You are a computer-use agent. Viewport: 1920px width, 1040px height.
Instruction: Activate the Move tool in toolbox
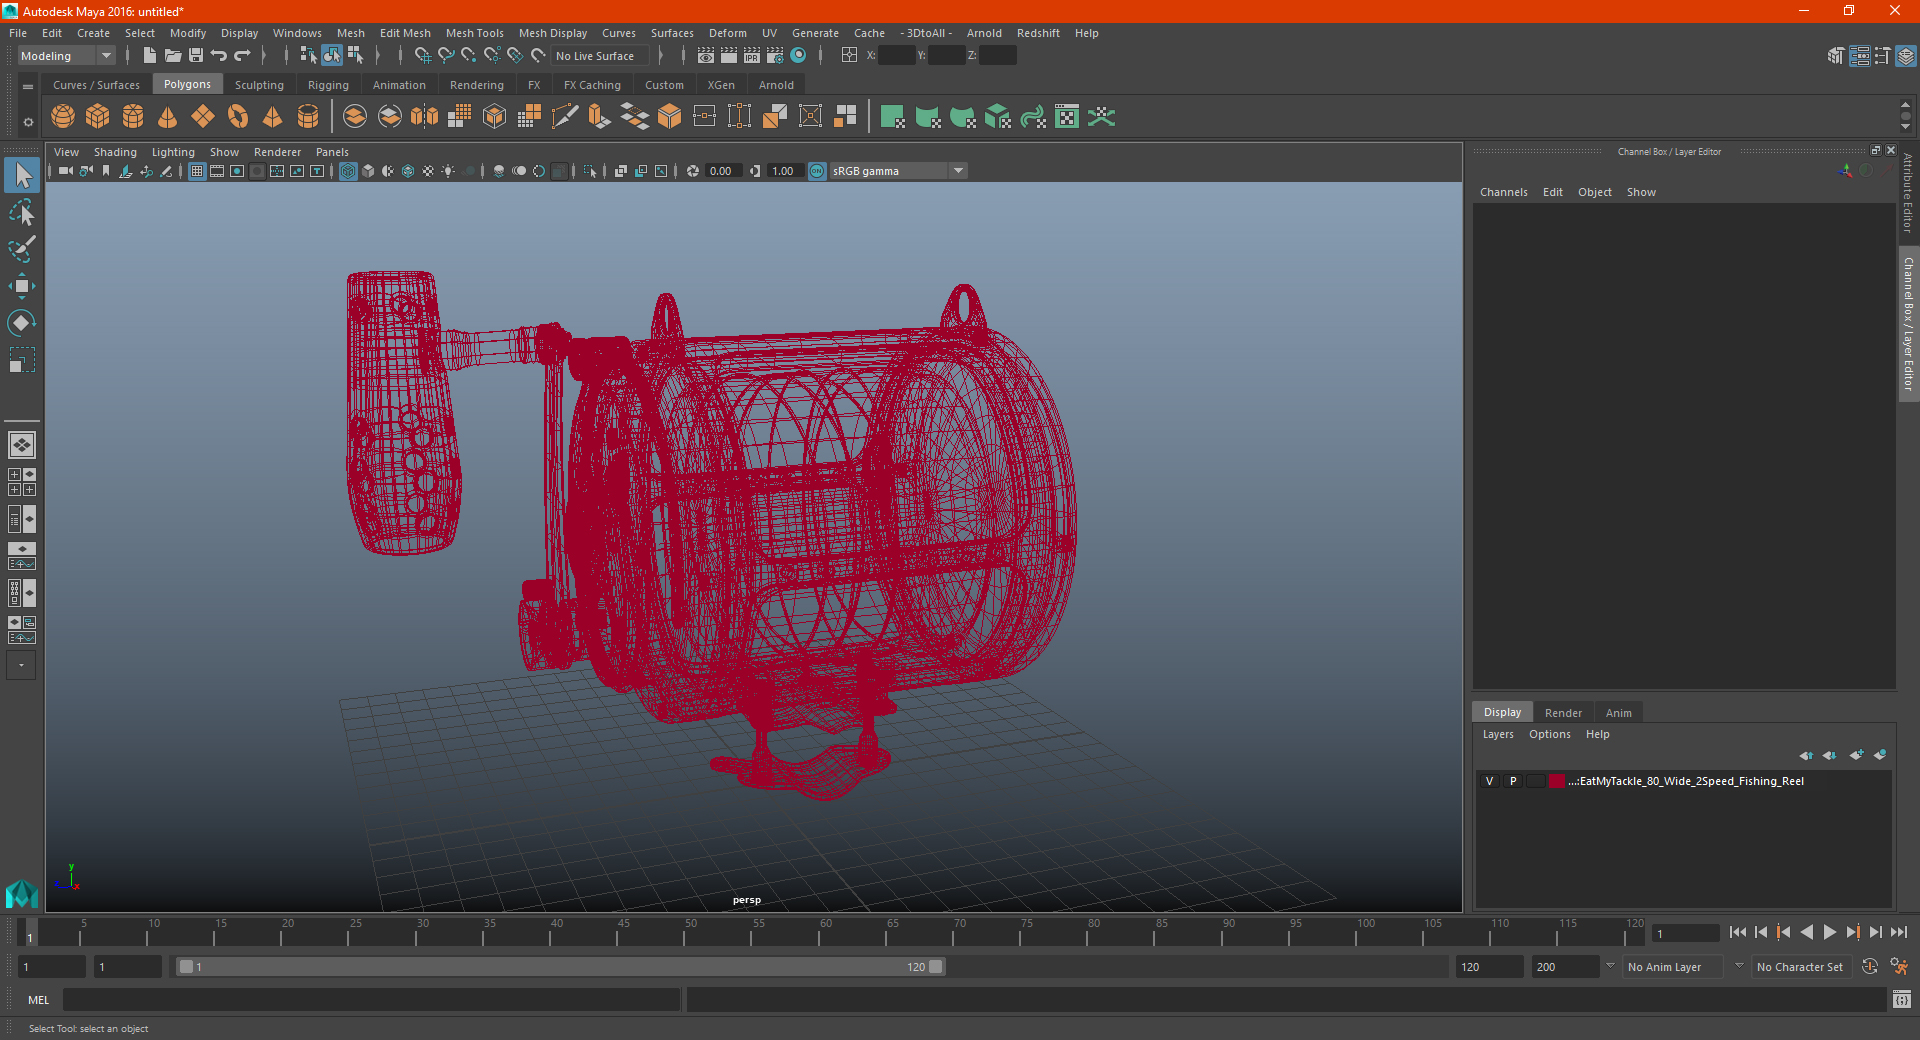[22, 287]
